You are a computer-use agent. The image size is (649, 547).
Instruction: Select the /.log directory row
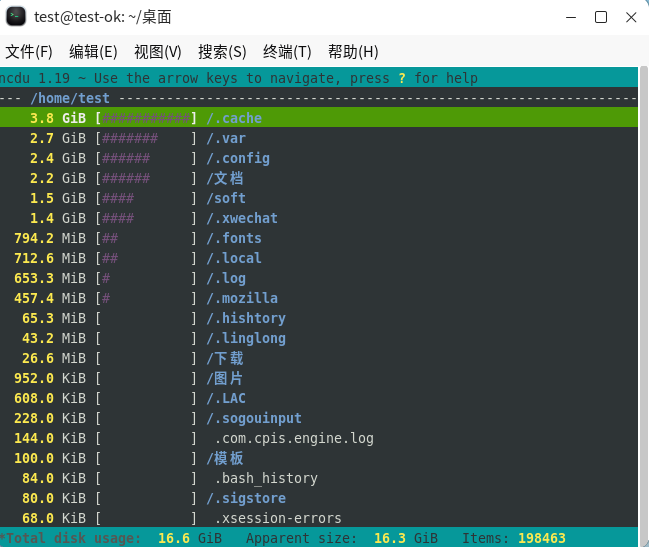coord(319,278)
